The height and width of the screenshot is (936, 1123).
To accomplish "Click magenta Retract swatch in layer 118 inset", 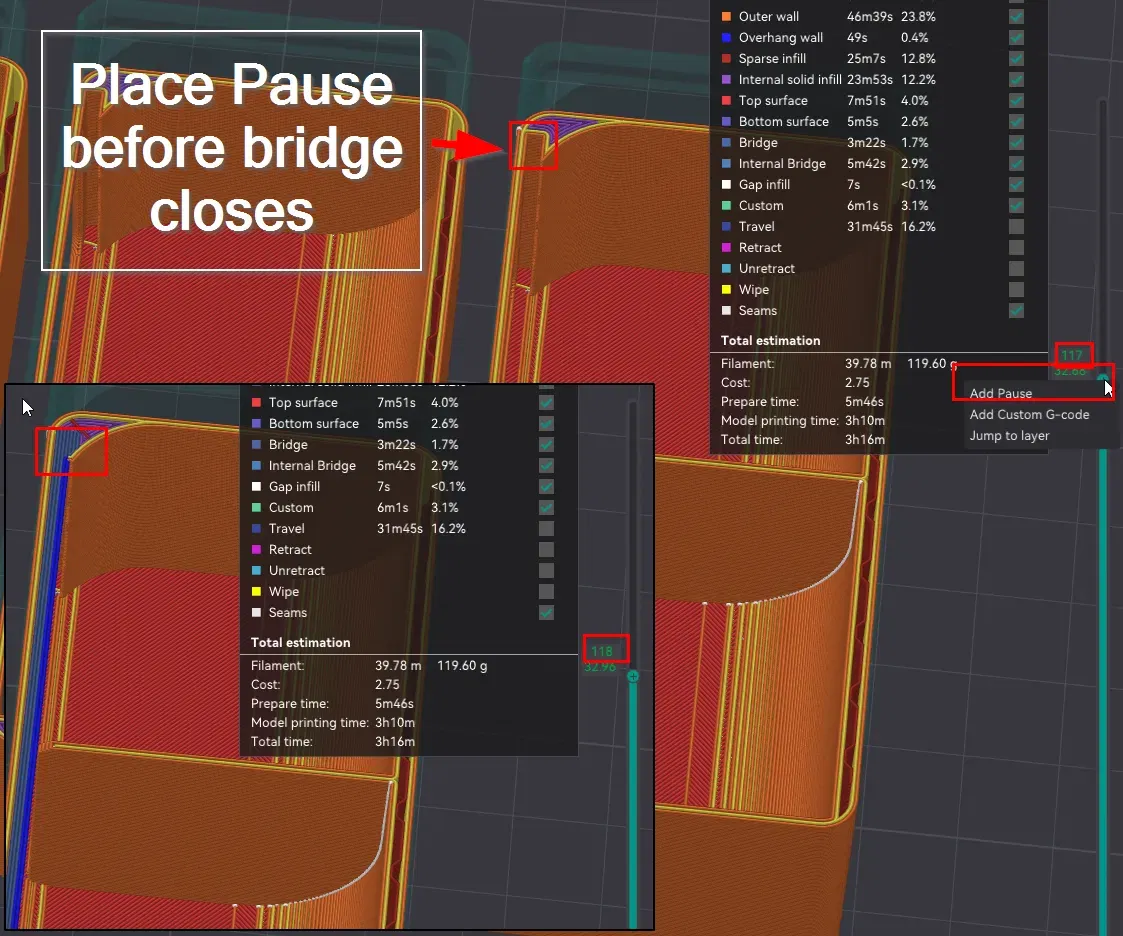I will [256, 549].
